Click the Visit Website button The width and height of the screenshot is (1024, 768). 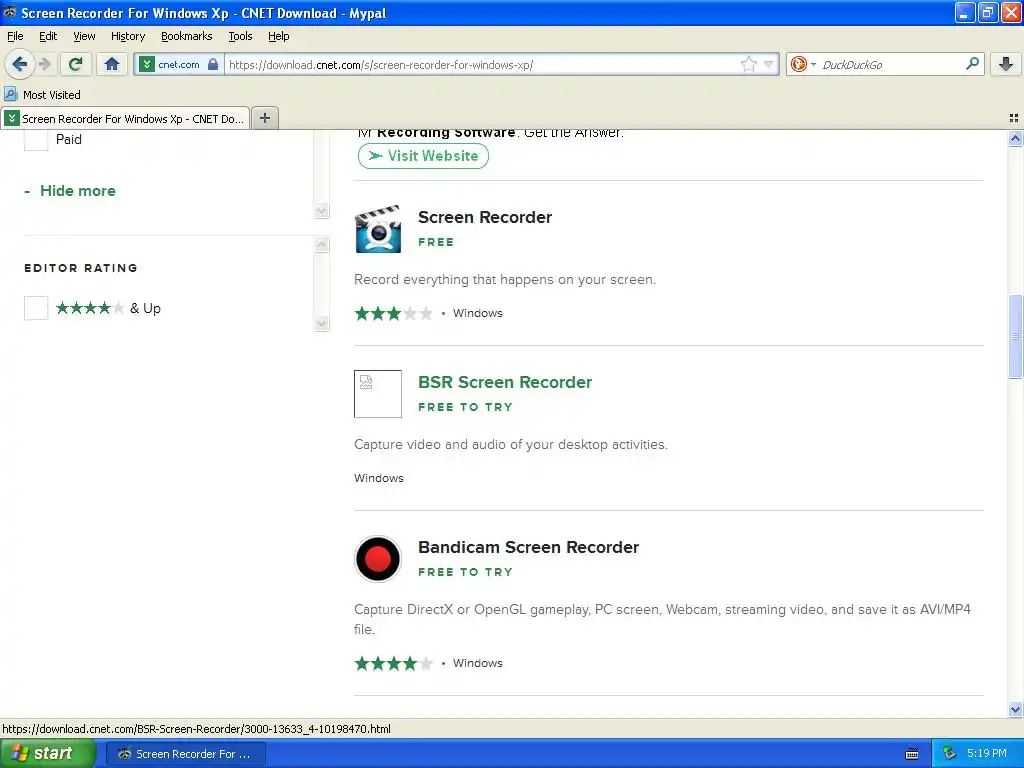pyautogui.click(x=423, y=156)
